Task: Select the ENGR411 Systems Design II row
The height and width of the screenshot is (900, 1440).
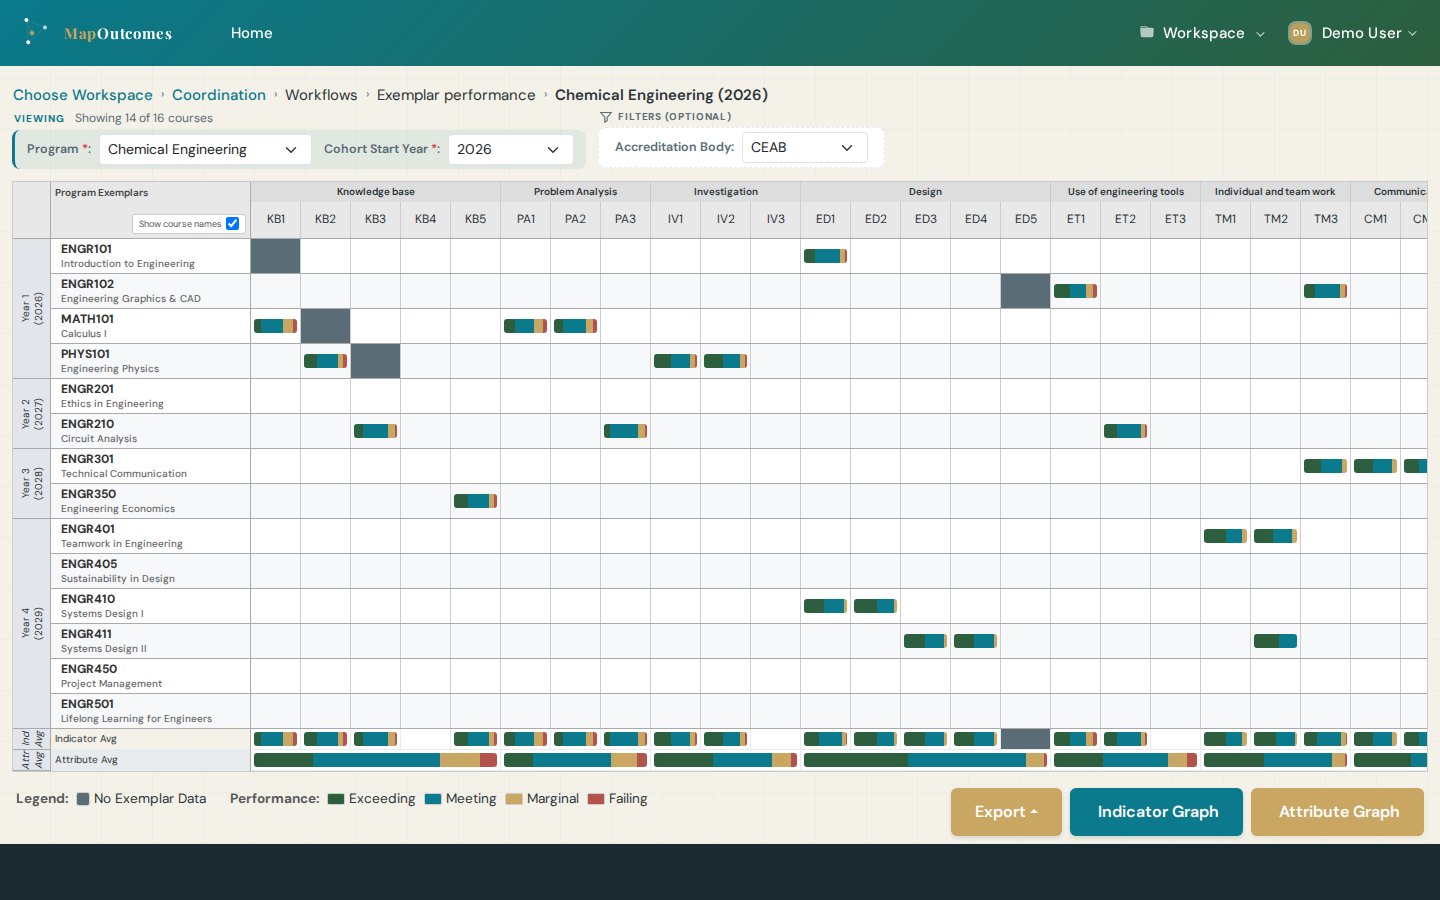Action: coord(150,641)
